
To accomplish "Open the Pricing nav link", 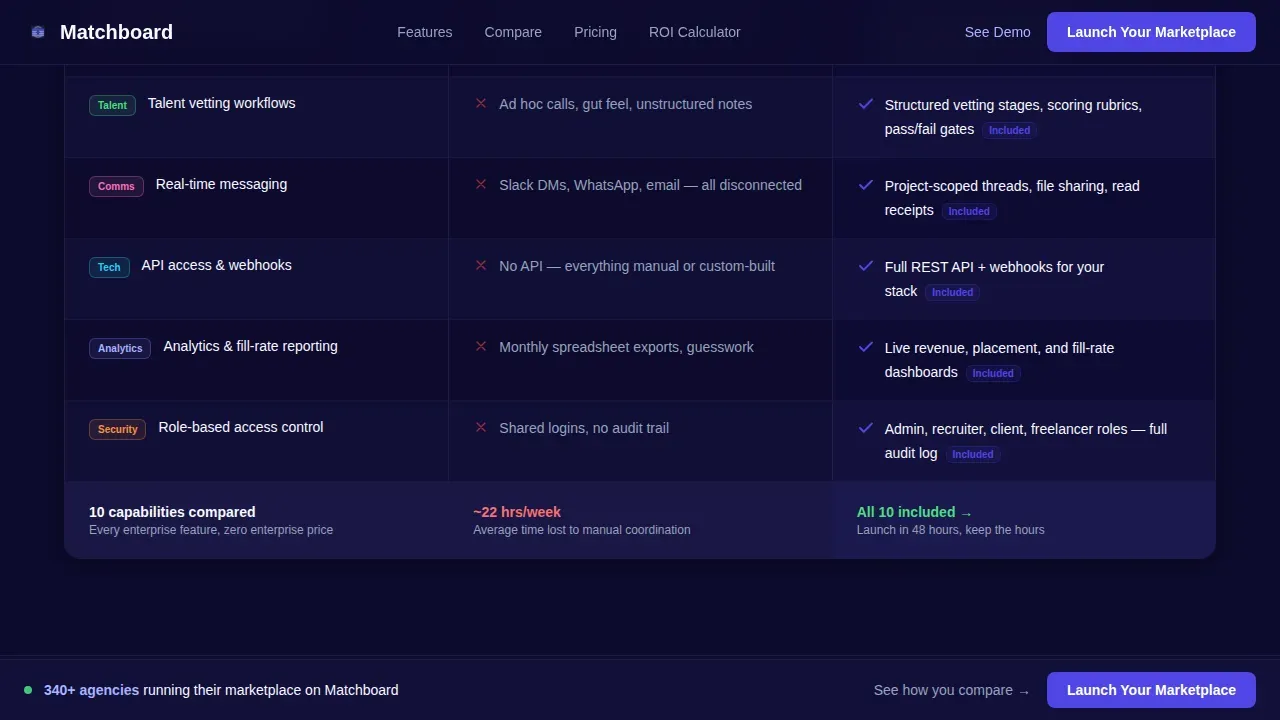I will click(x=595, y=32).
